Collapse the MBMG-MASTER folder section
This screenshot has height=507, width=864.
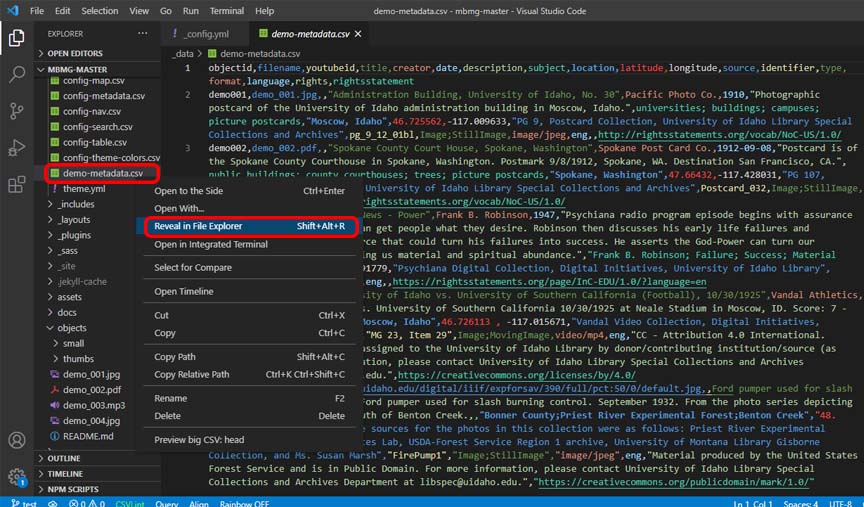(77, 69)
